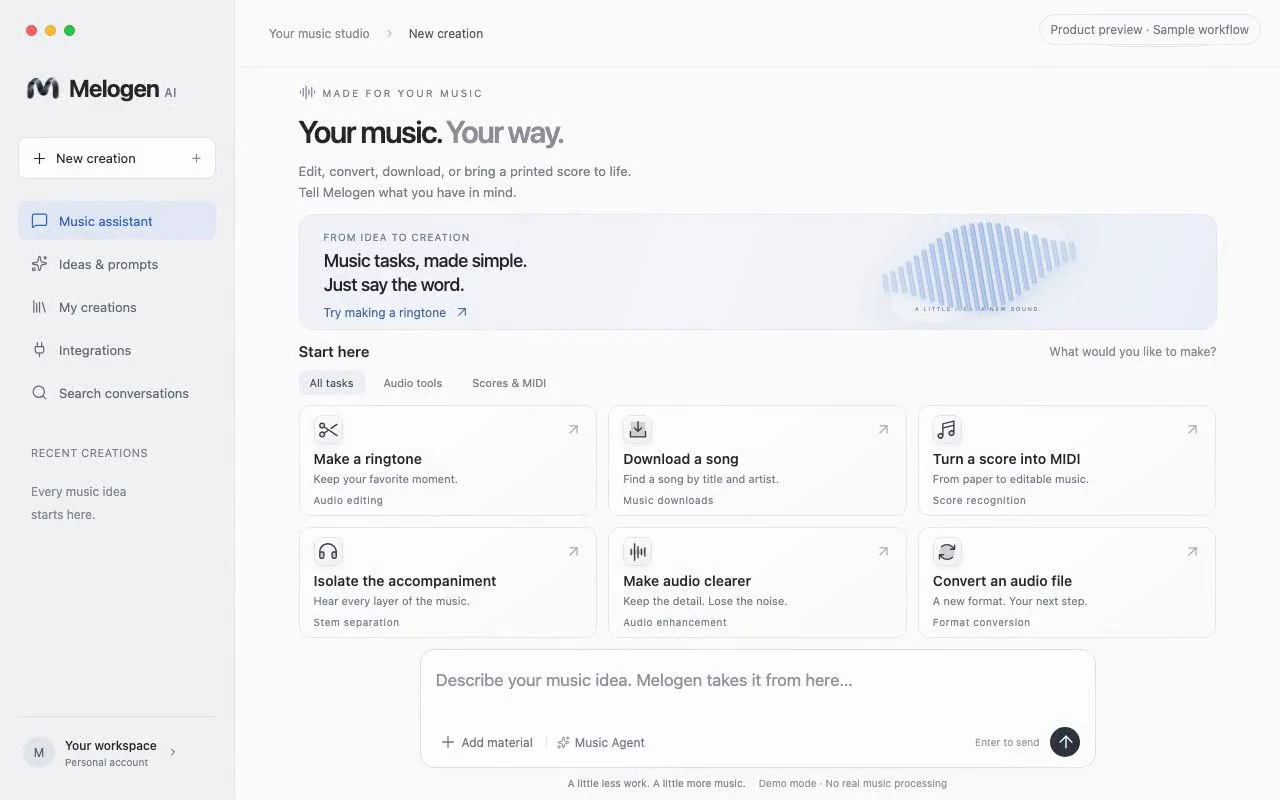Screen dimensions: 1280x800
Task: Click the arrow icon on Isolate the accompaniment card
Action: pyautogui.click(x=573, y=552)
